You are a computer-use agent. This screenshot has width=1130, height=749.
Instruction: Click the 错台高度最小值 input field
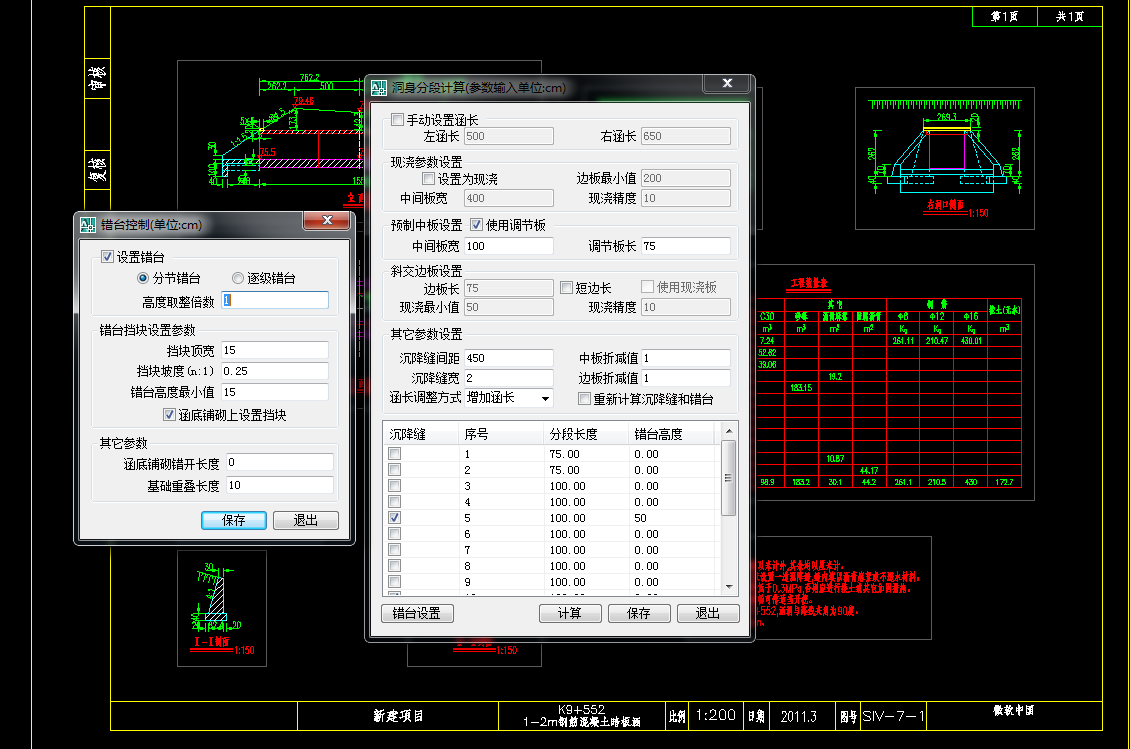[275, 392]
